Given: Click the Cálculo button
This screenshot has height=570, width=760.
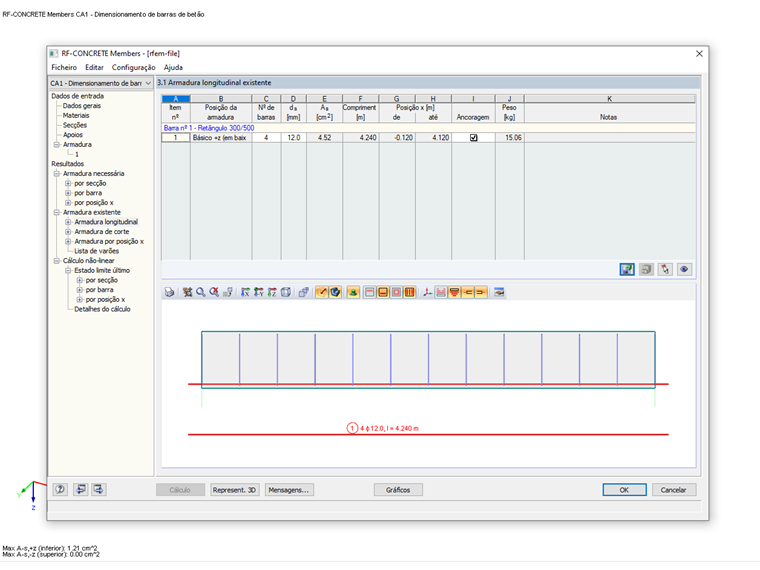Looking at the screenshot, I should [180, 490].
